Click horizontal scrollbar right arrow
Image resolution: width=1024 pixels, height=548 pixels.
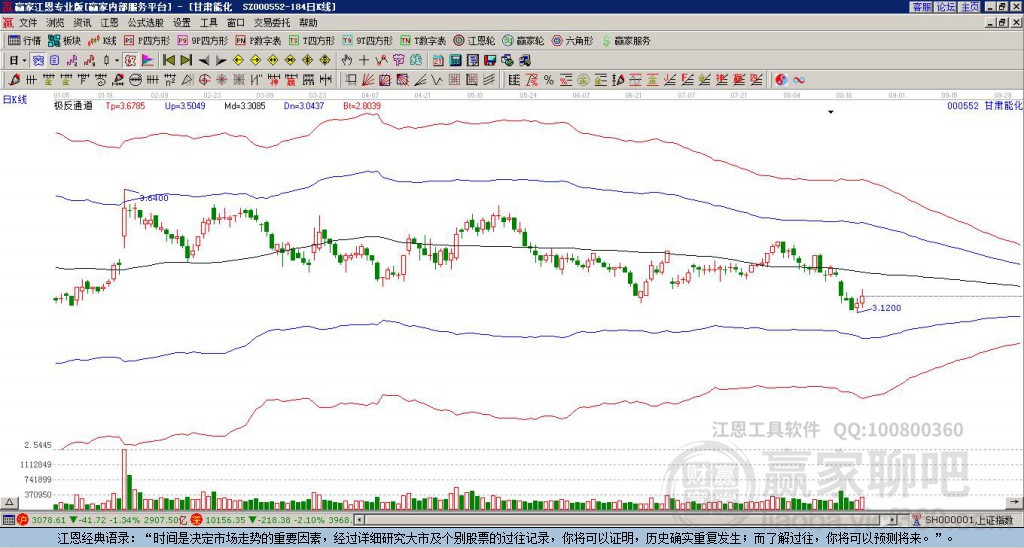(x=893, y=520)
